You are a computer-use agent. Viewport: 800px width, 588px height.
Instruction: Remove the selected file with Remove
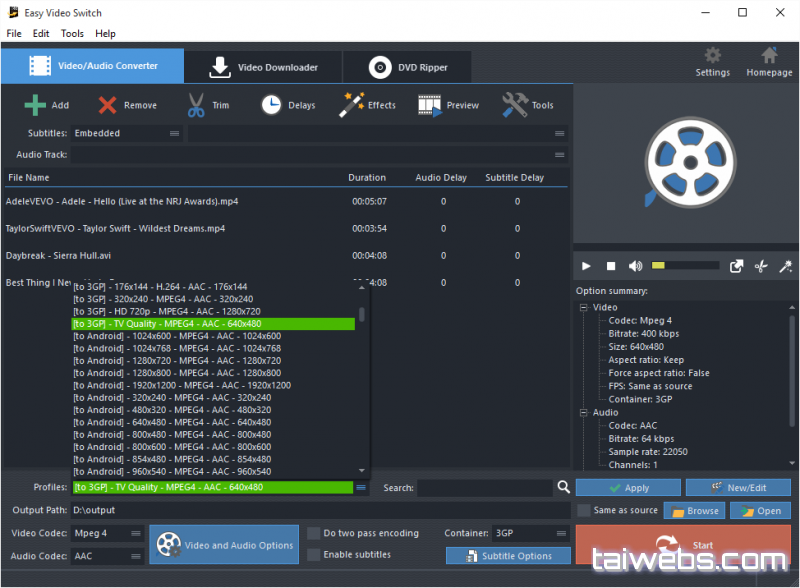coord(108,105)
